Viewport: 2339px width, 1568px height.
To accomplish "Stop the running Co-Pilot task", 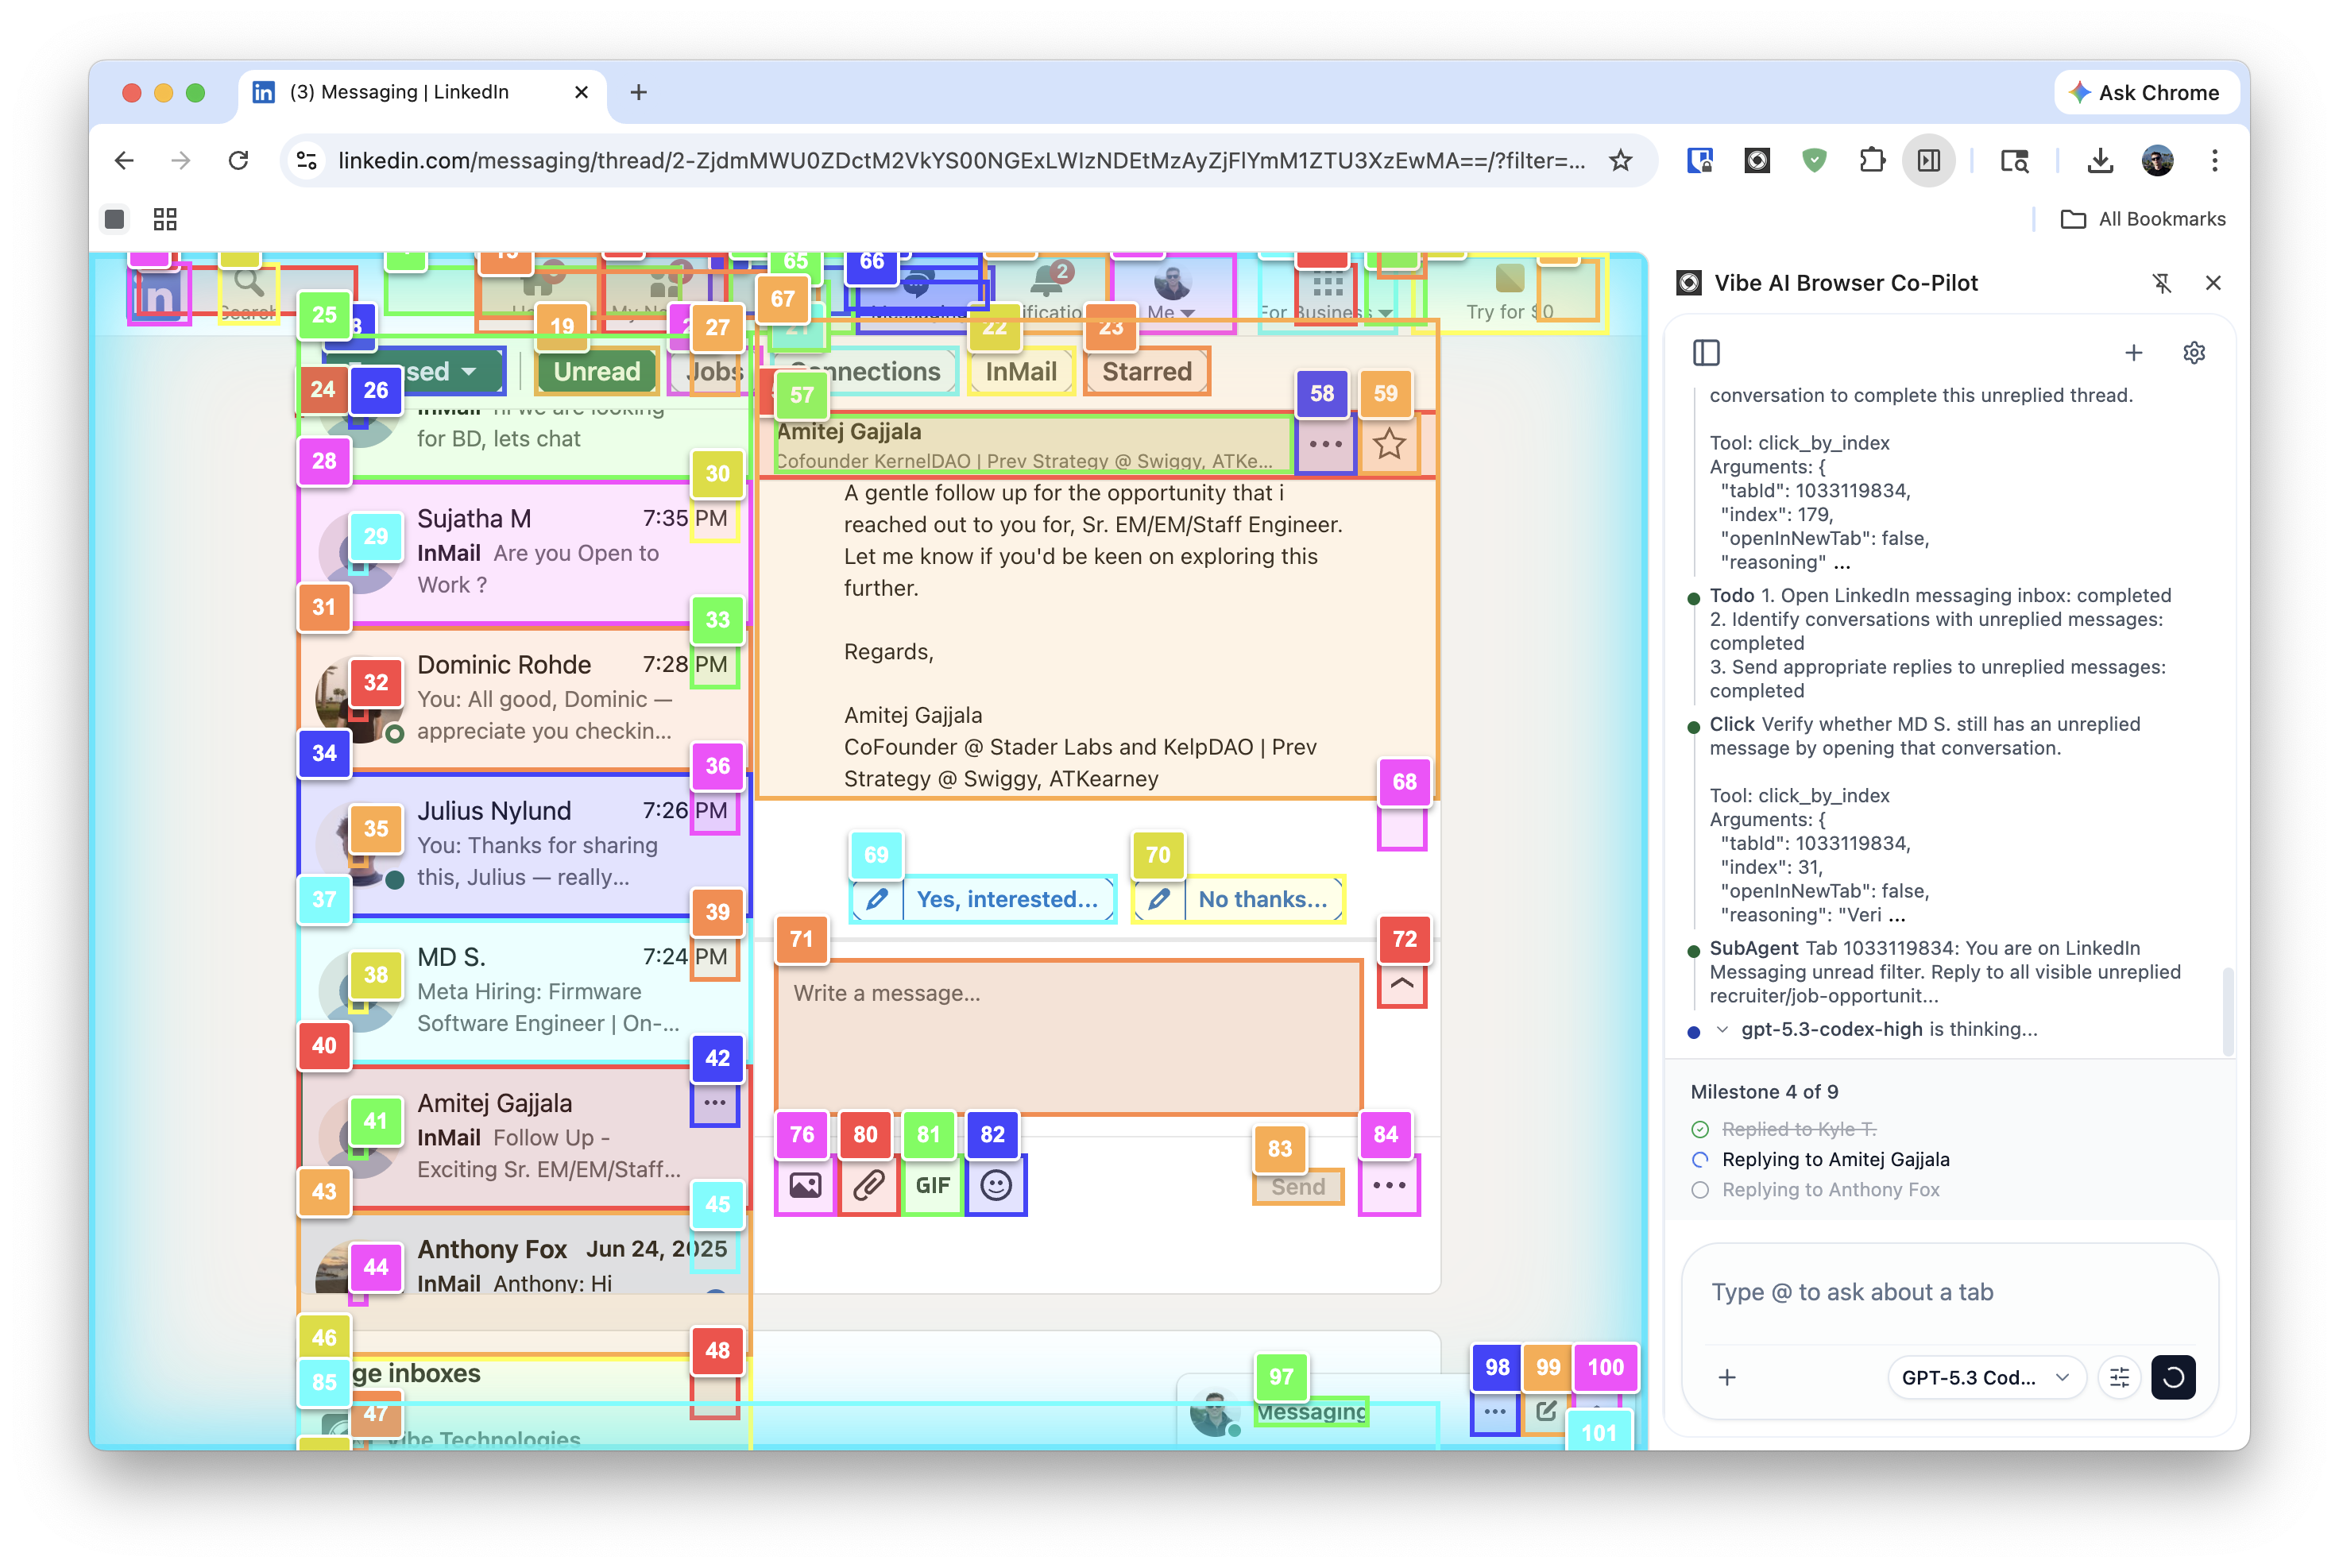I will pyautogui.click(x=2172, y=1377).
